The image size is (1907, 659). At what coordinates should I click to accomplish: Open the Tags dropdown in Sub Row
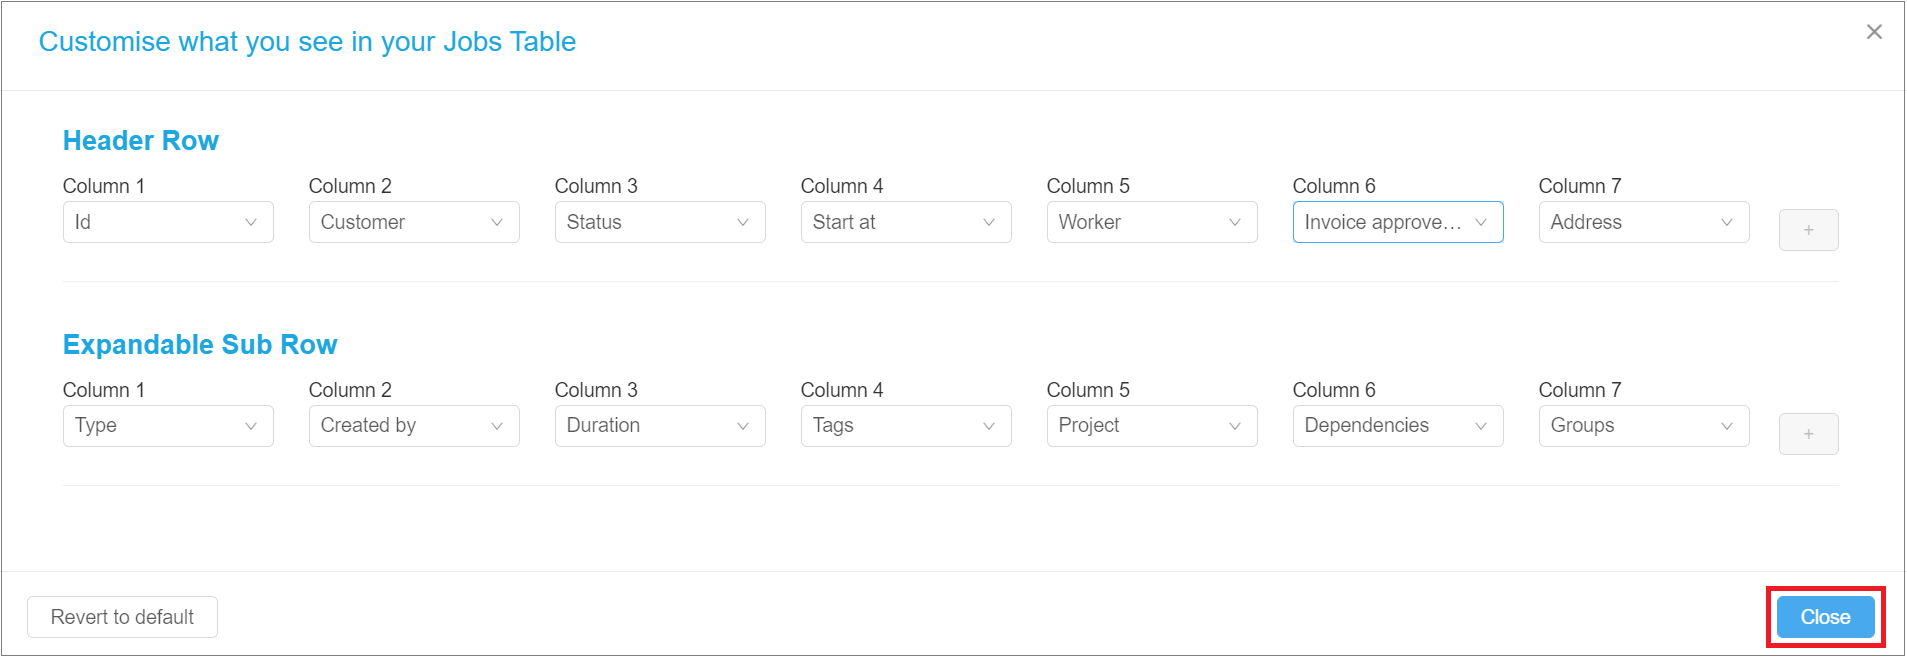click(x=905, y=425)
